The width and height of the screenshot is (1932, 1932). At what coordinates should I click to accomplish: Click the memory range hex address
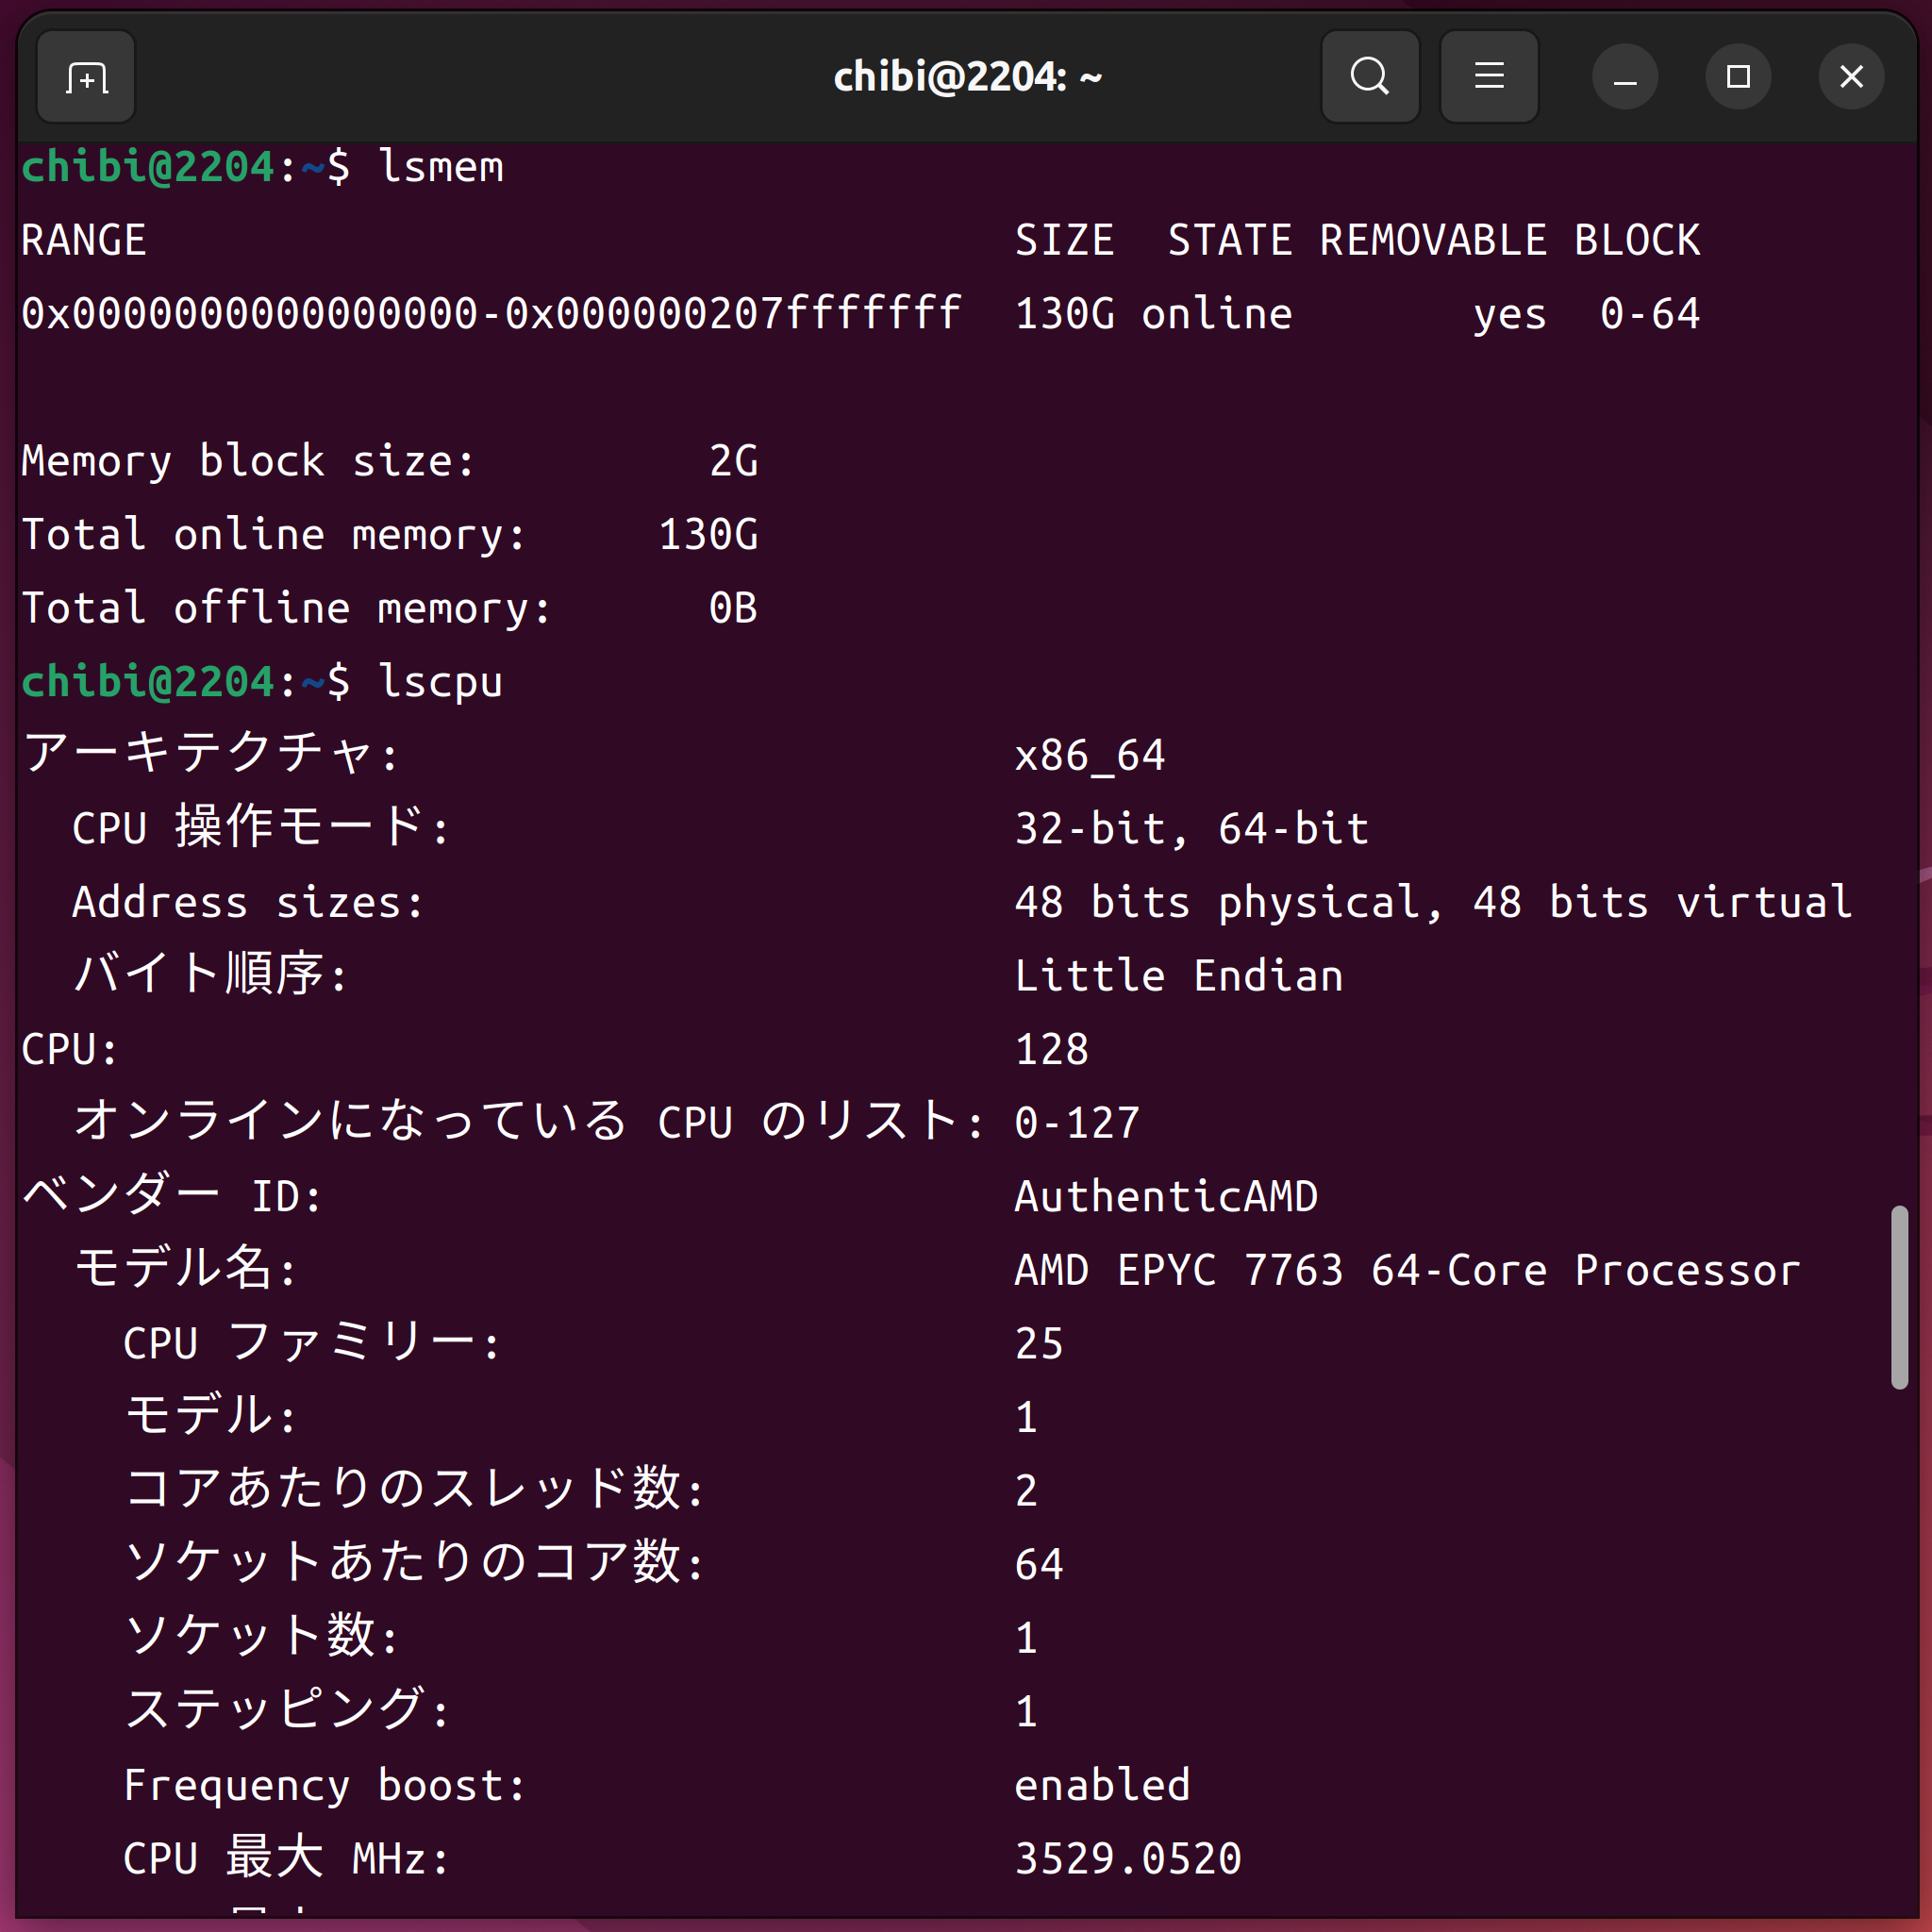click(x=491, y=314)
